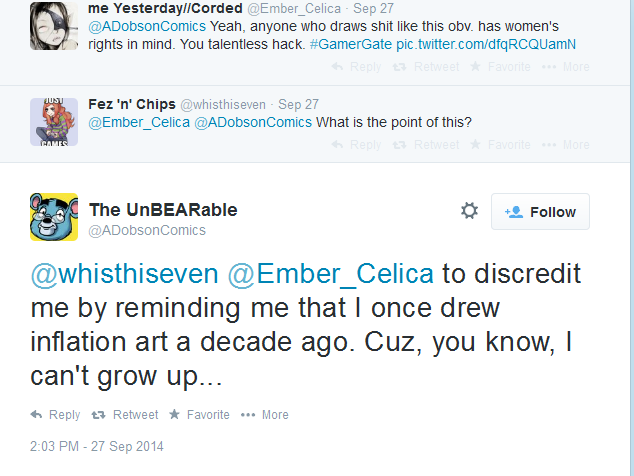This screenshot has height=476, width=634.
Task: View Fez 'n' Chips avatar picture
Action: coord(54,122)
